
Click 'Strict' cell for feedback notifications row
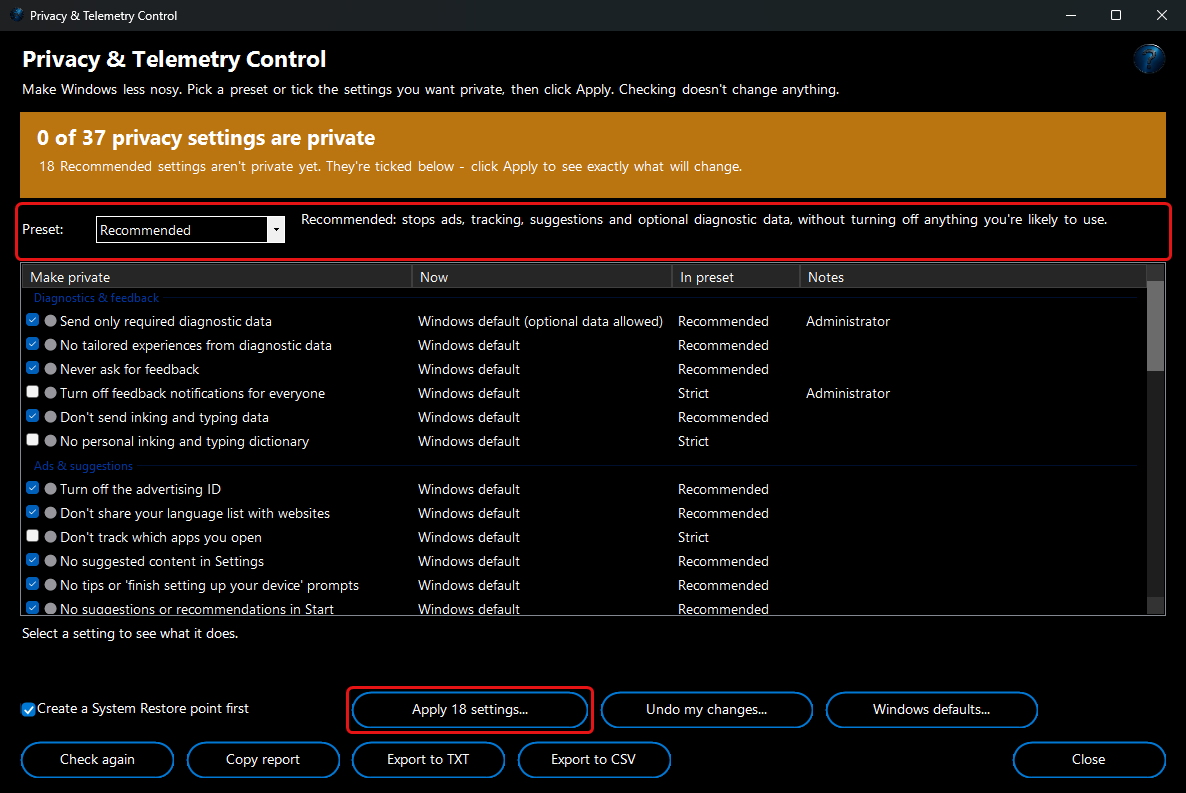(x=693, y=393)
